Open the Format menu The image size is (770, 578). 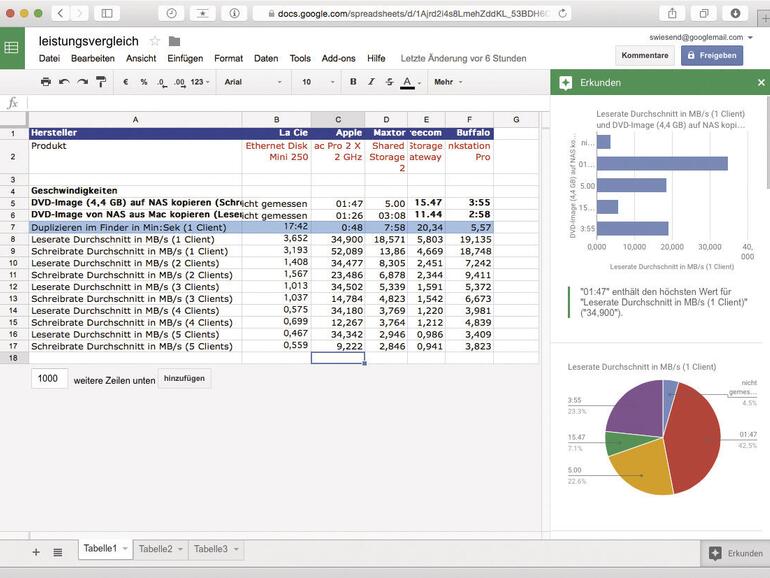[228, 58]
